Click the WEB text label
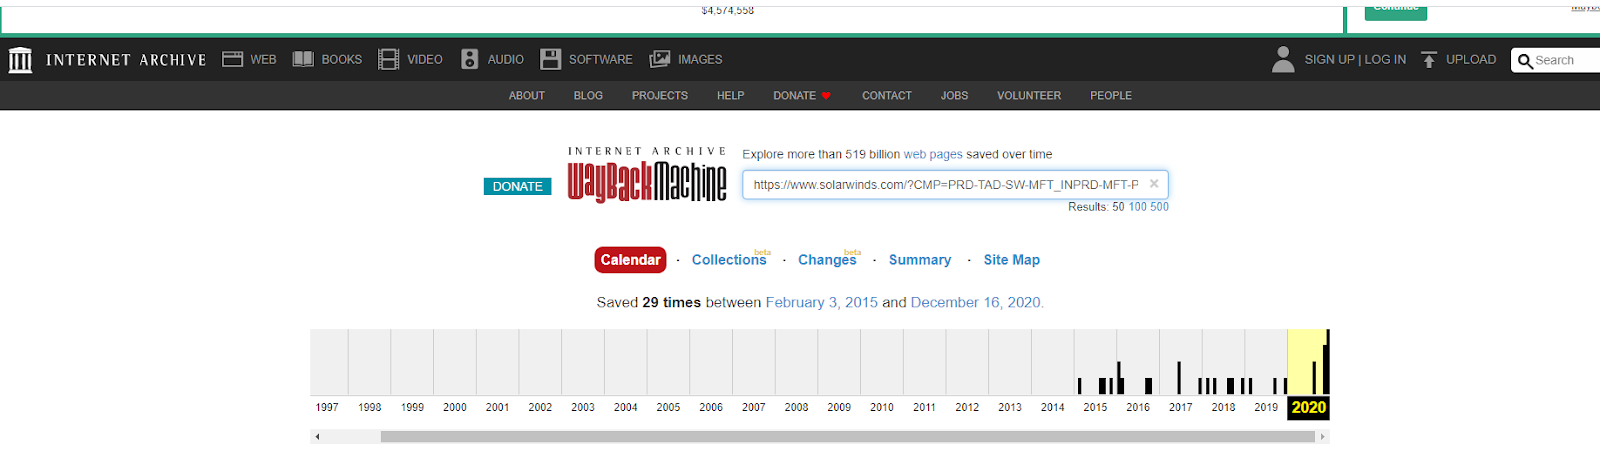1600x458 pixels. pyautogui.click(x=263, y=60)
